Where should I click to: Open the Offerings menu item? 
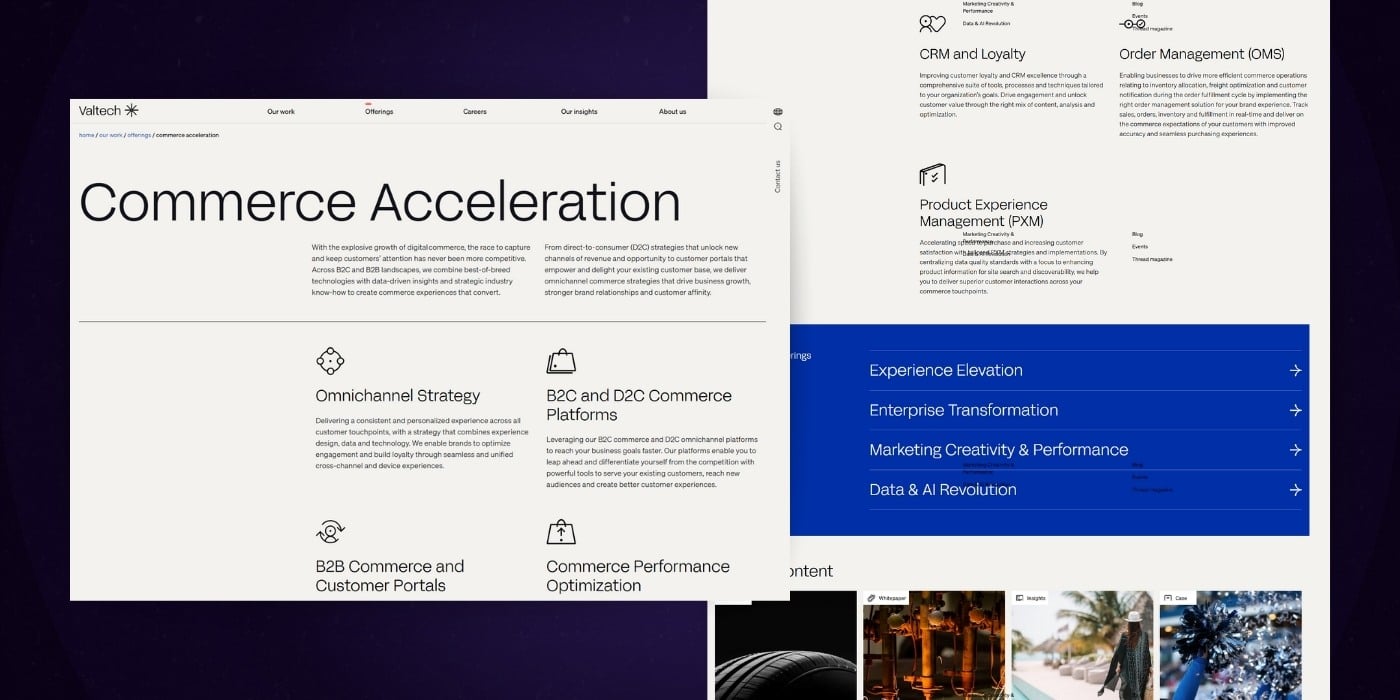[379, 112]
